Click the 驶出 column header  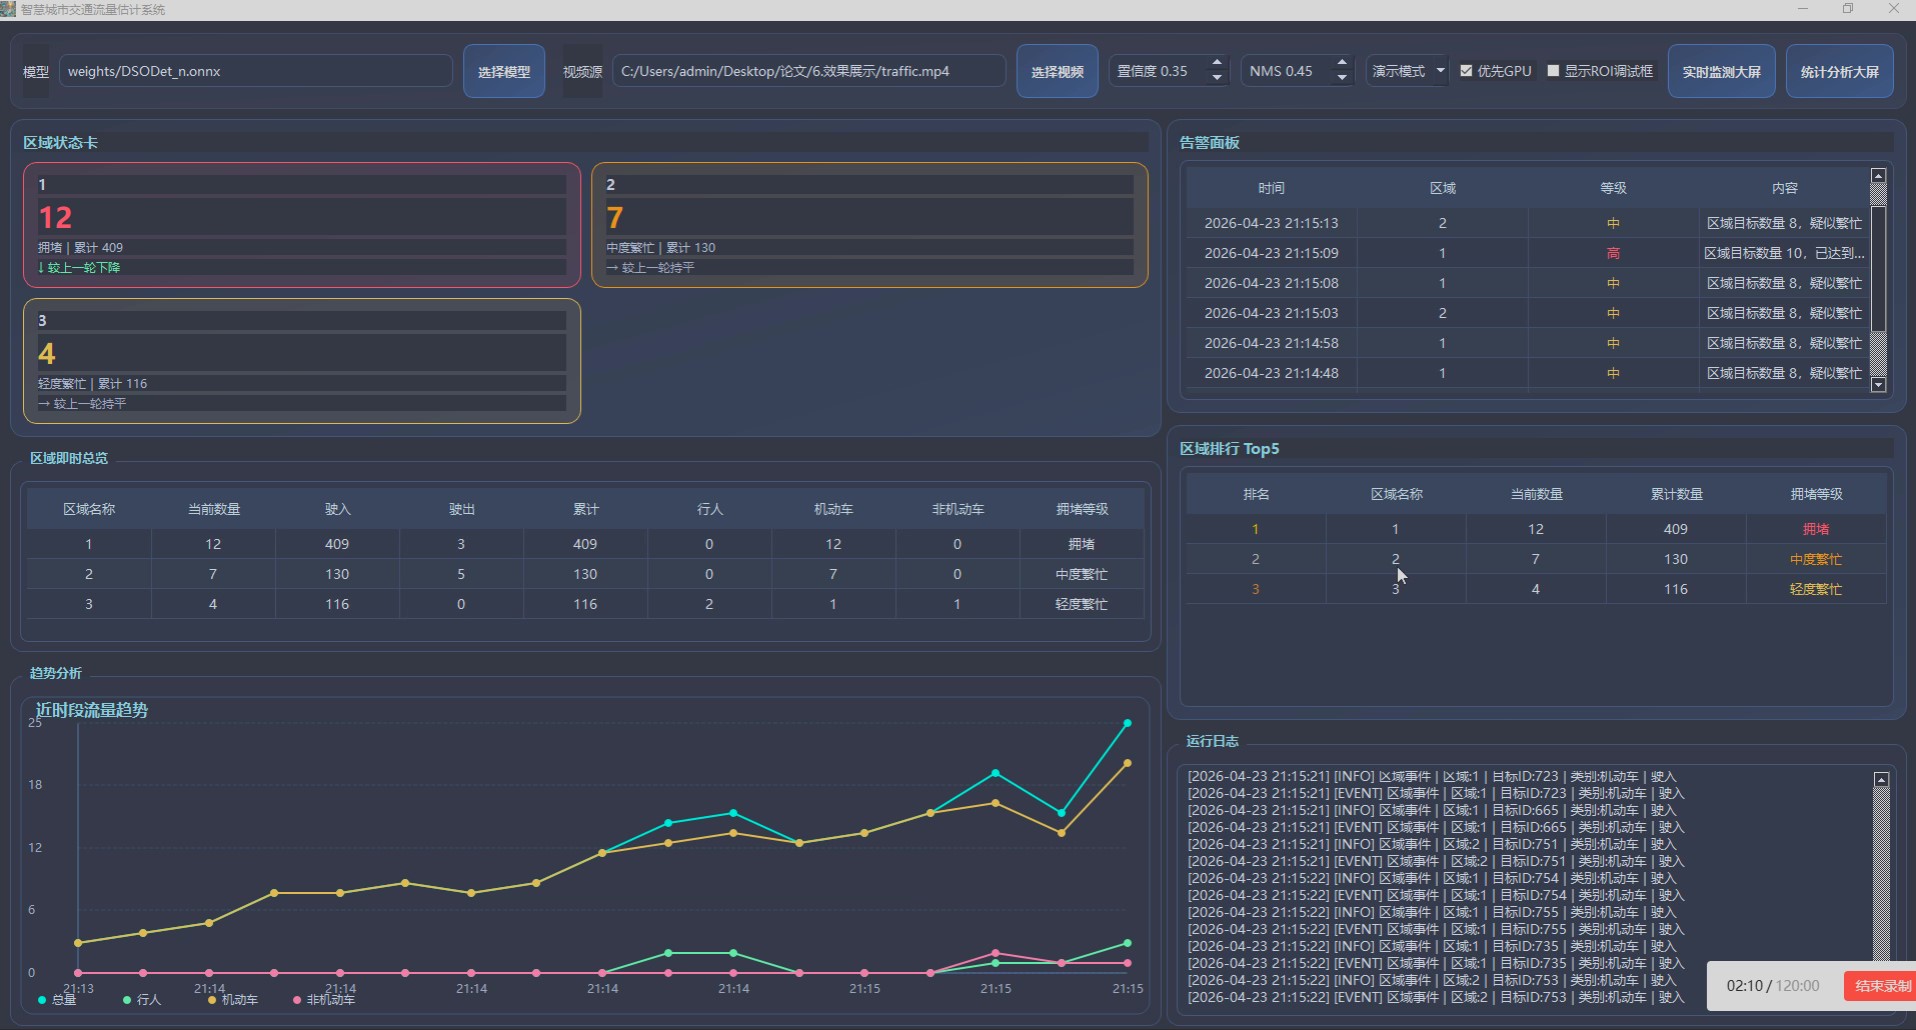tap(461, 509)
